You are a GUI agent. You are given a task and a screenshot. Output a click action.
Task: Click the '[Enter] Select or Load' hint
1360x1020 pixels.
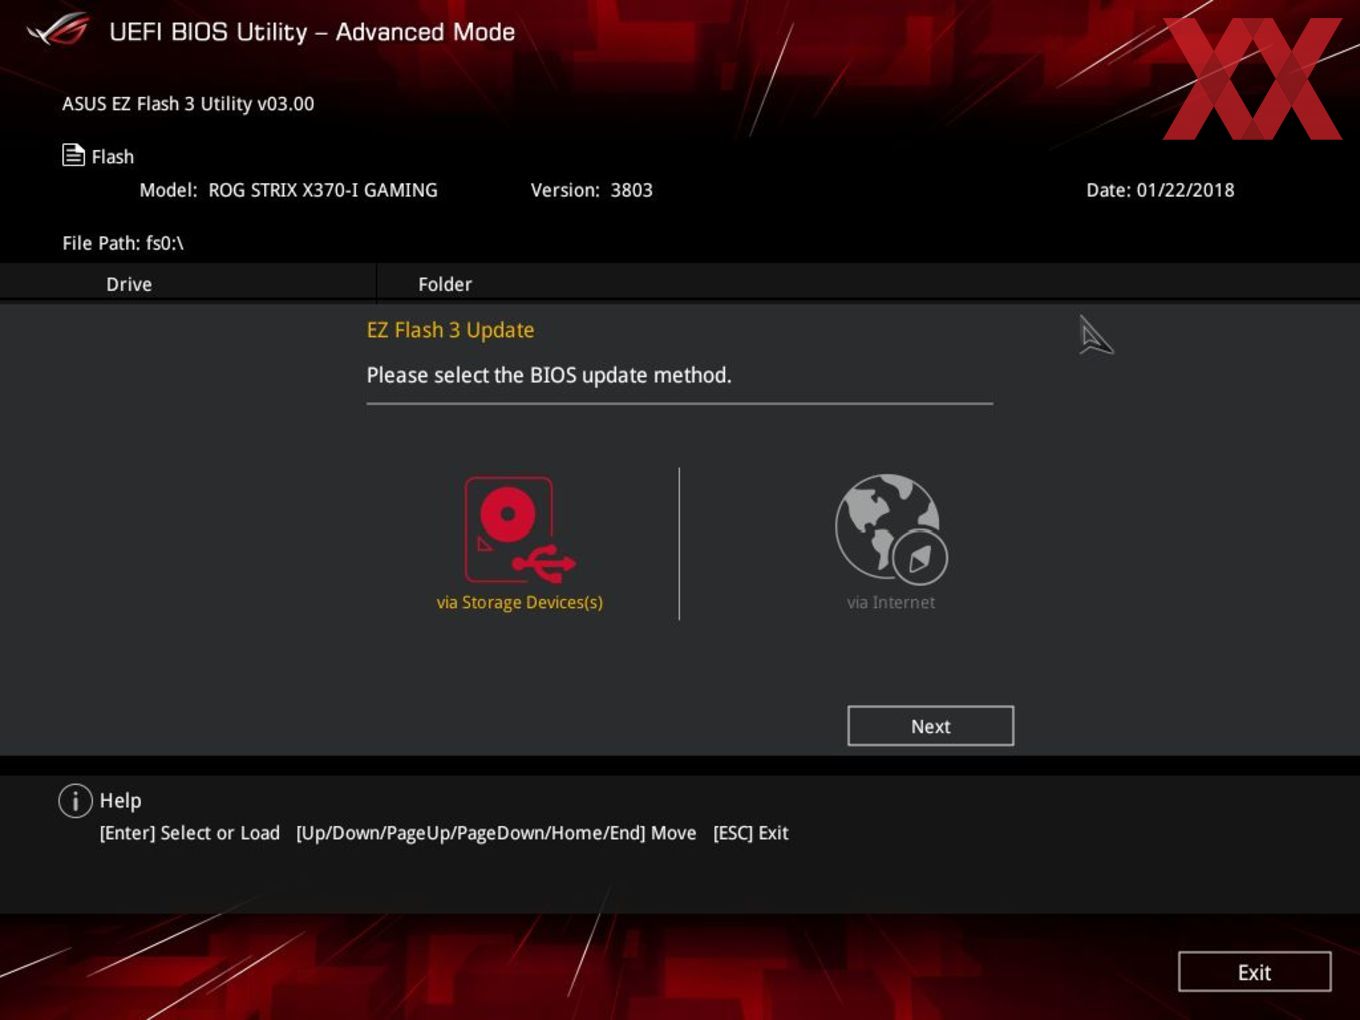pos(189,833)
